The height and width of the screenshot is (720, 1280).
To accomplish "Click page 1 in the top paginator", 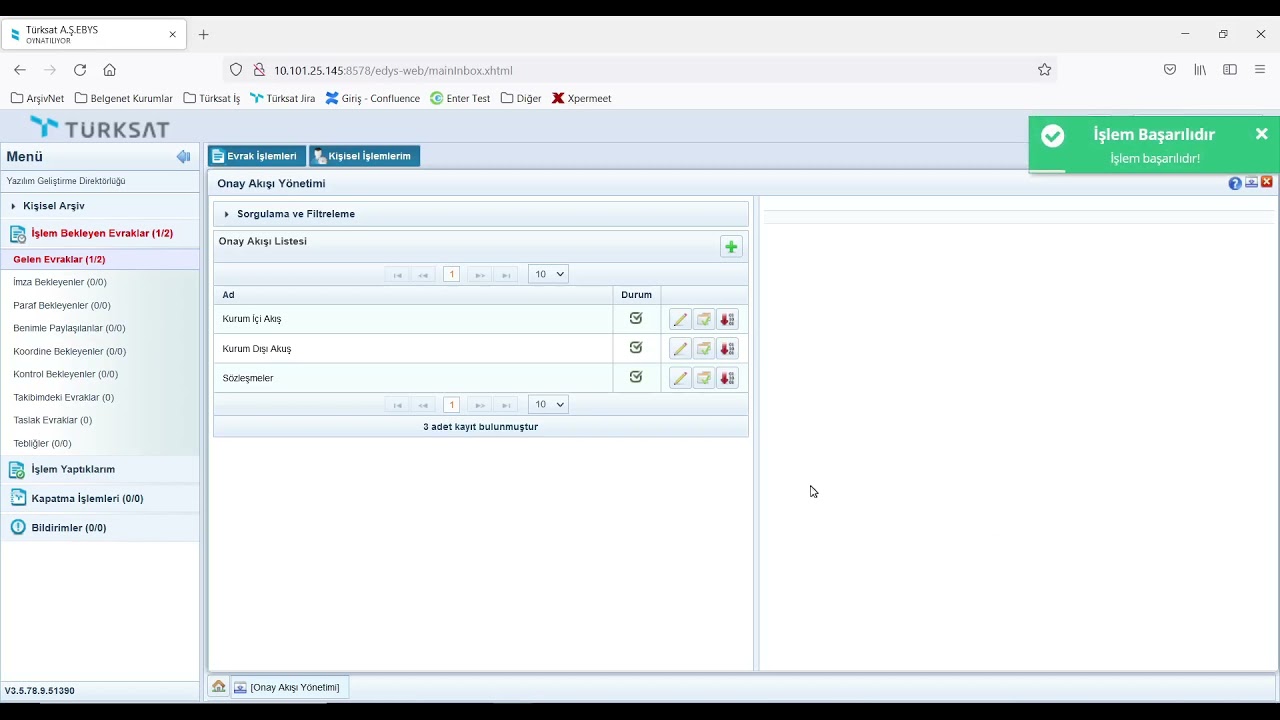I will coord(451,274).
